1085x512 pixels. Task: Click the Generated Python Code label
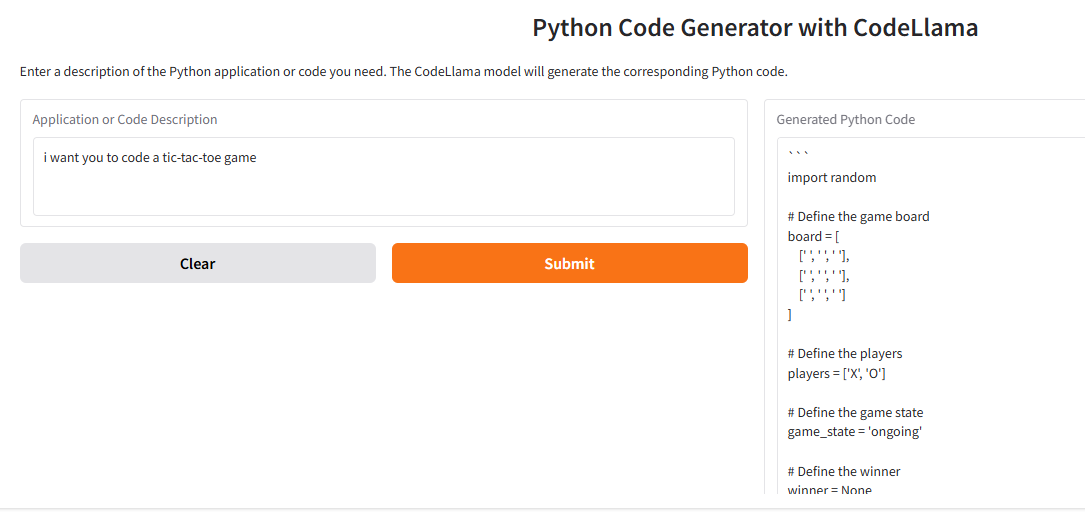click(845, 119)
